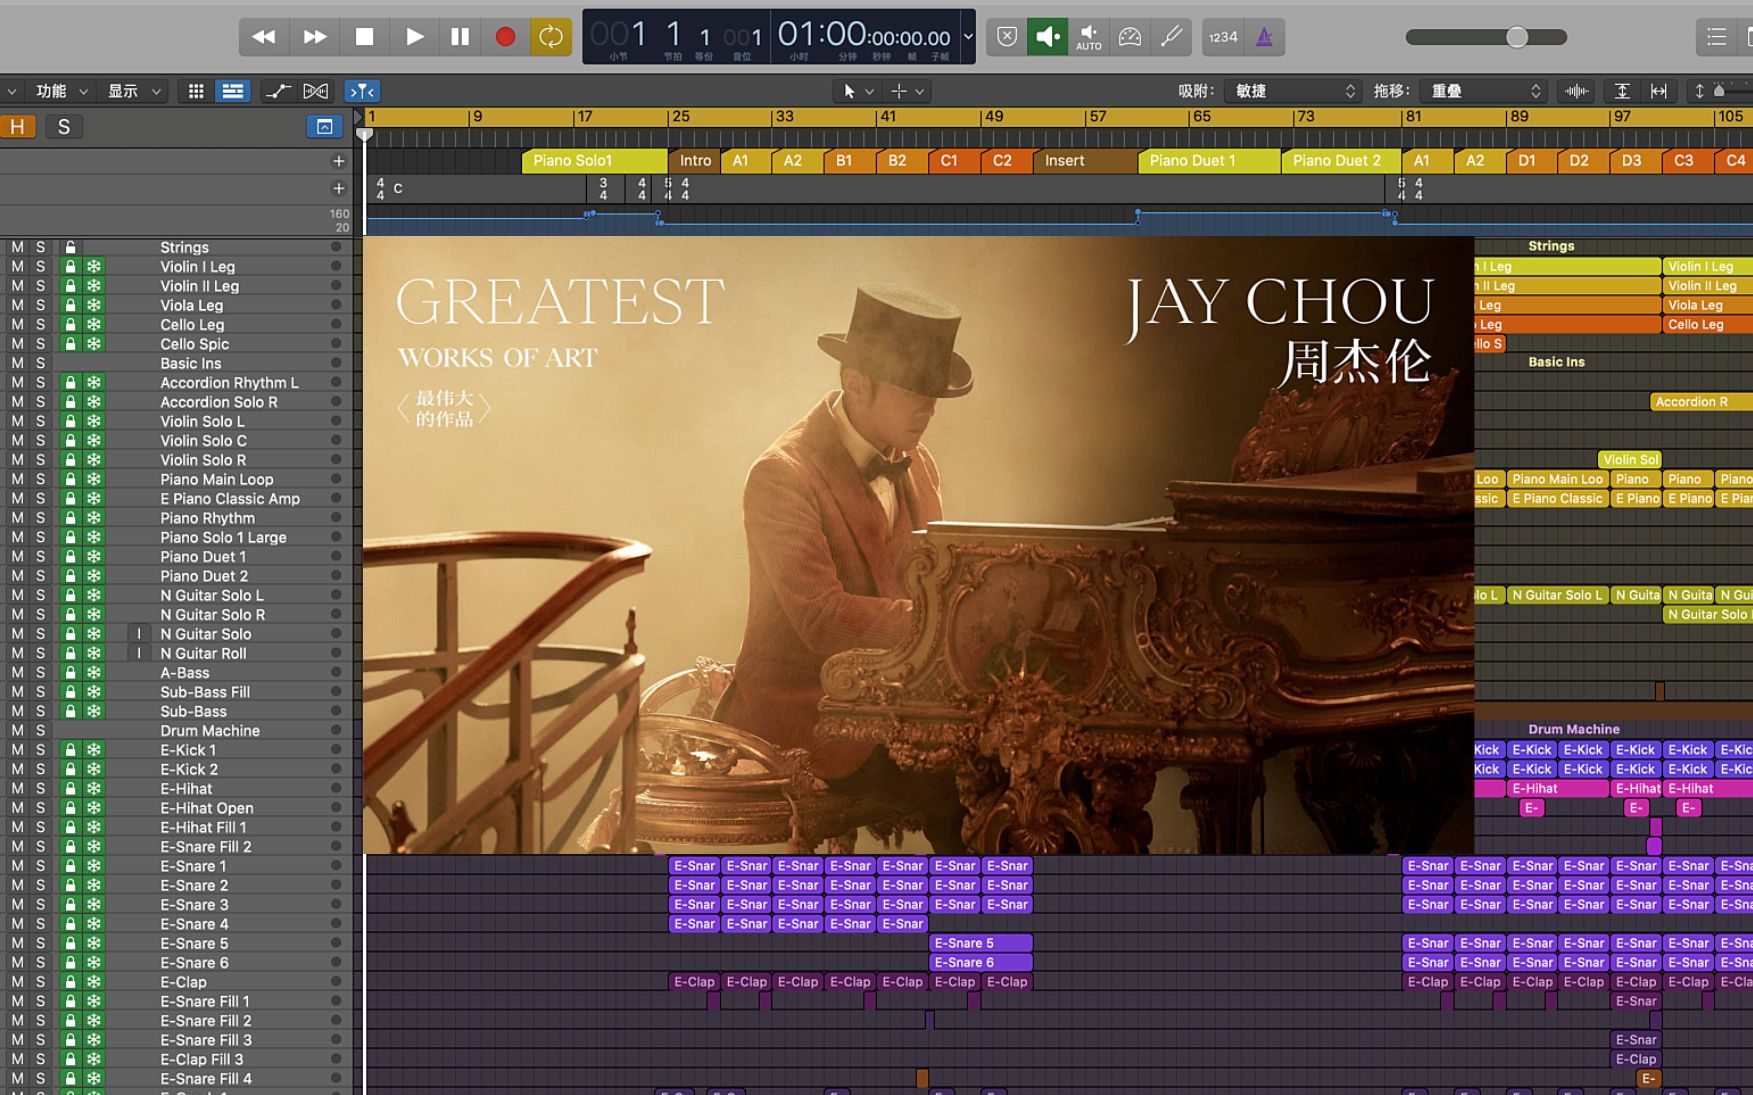This screenshot has width=1753, height=1095.
Task: Select the Accordion R region
Action: point(1701,402)
